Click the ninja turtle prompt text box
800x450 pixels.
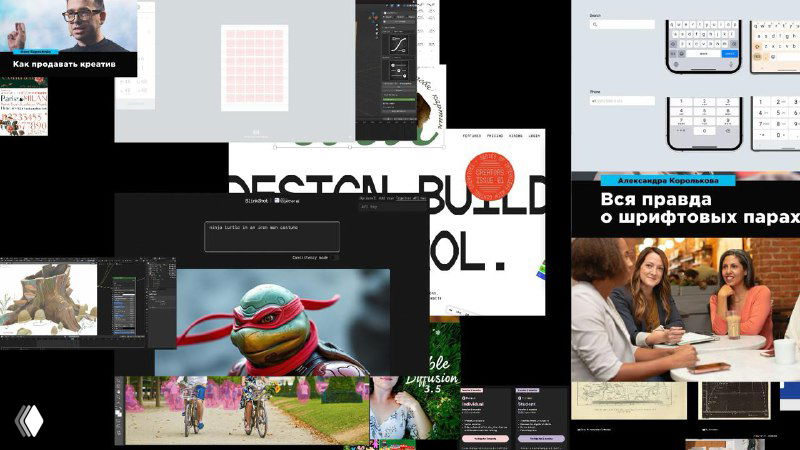(272, 236)
